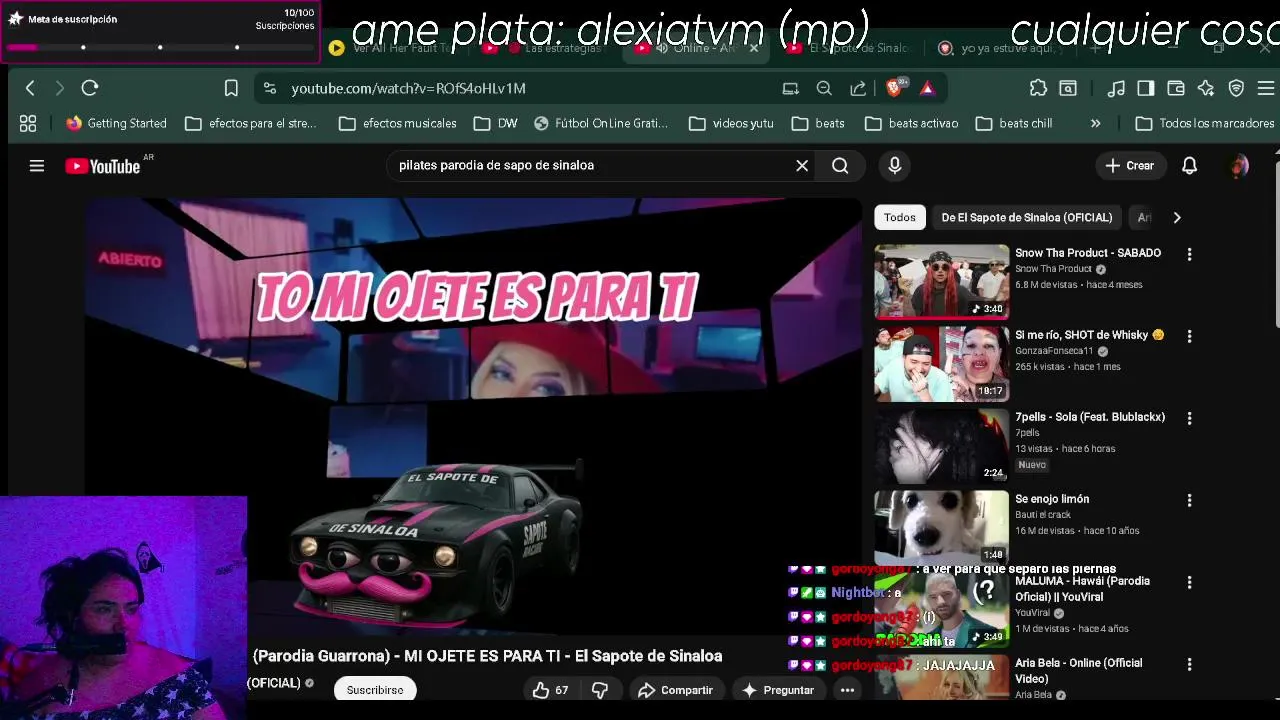Close the 'Online - AR' browser tab
This screenshot has height=720, width=1280.
(754, 47)
